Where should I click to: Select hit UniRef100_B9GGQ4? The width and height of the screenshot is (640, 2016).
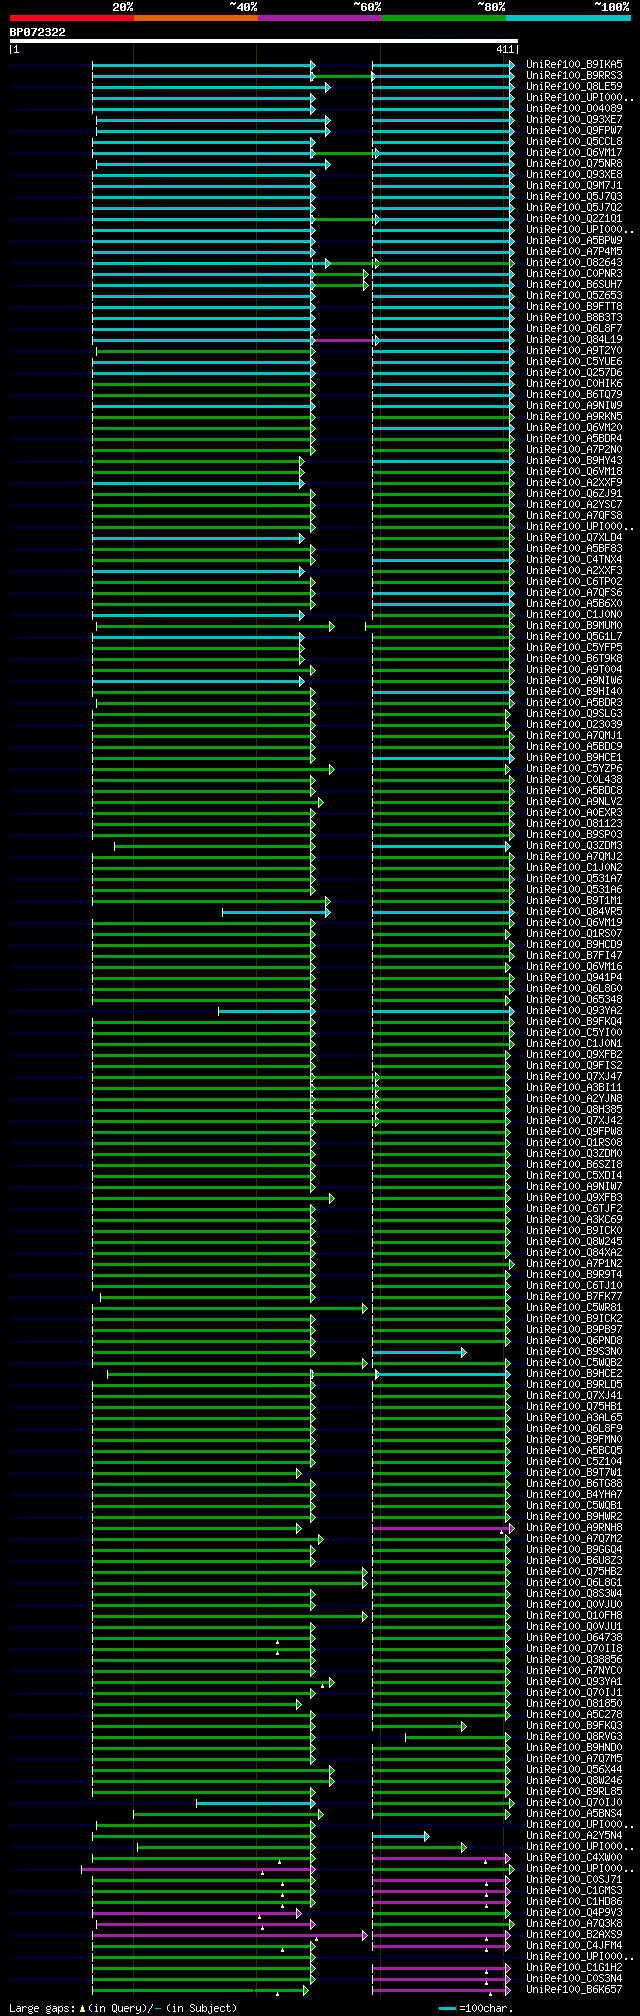tap(574, 1549)
